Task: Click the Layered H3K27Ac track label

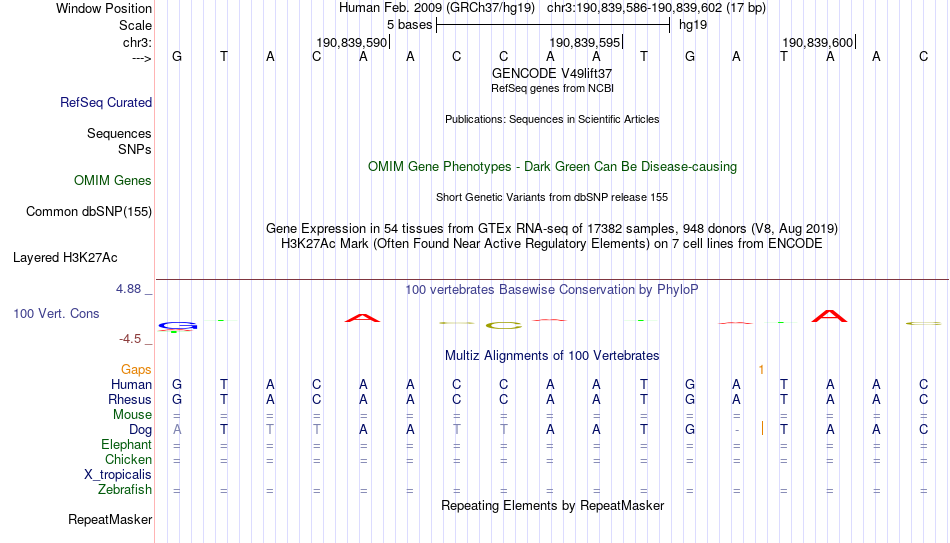Action: click(65, 258)
